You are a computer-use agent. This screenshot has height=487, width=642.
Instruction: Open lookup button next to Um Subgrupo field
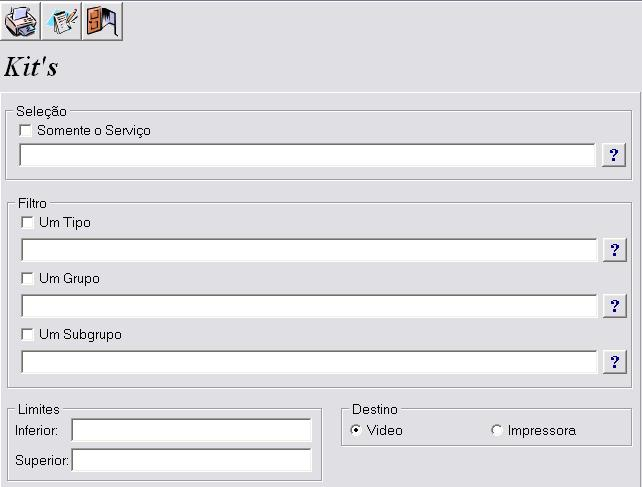pos(614,362)
